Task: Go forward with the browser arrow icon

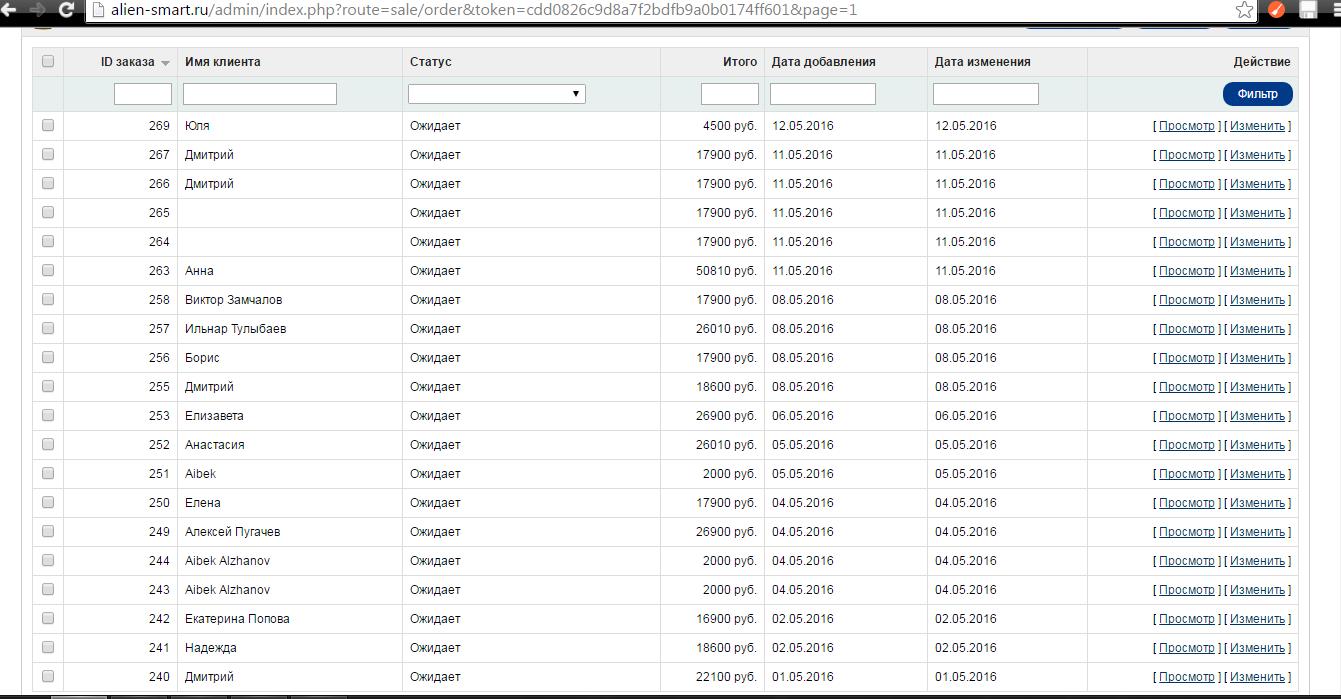Action: (37, 10)
